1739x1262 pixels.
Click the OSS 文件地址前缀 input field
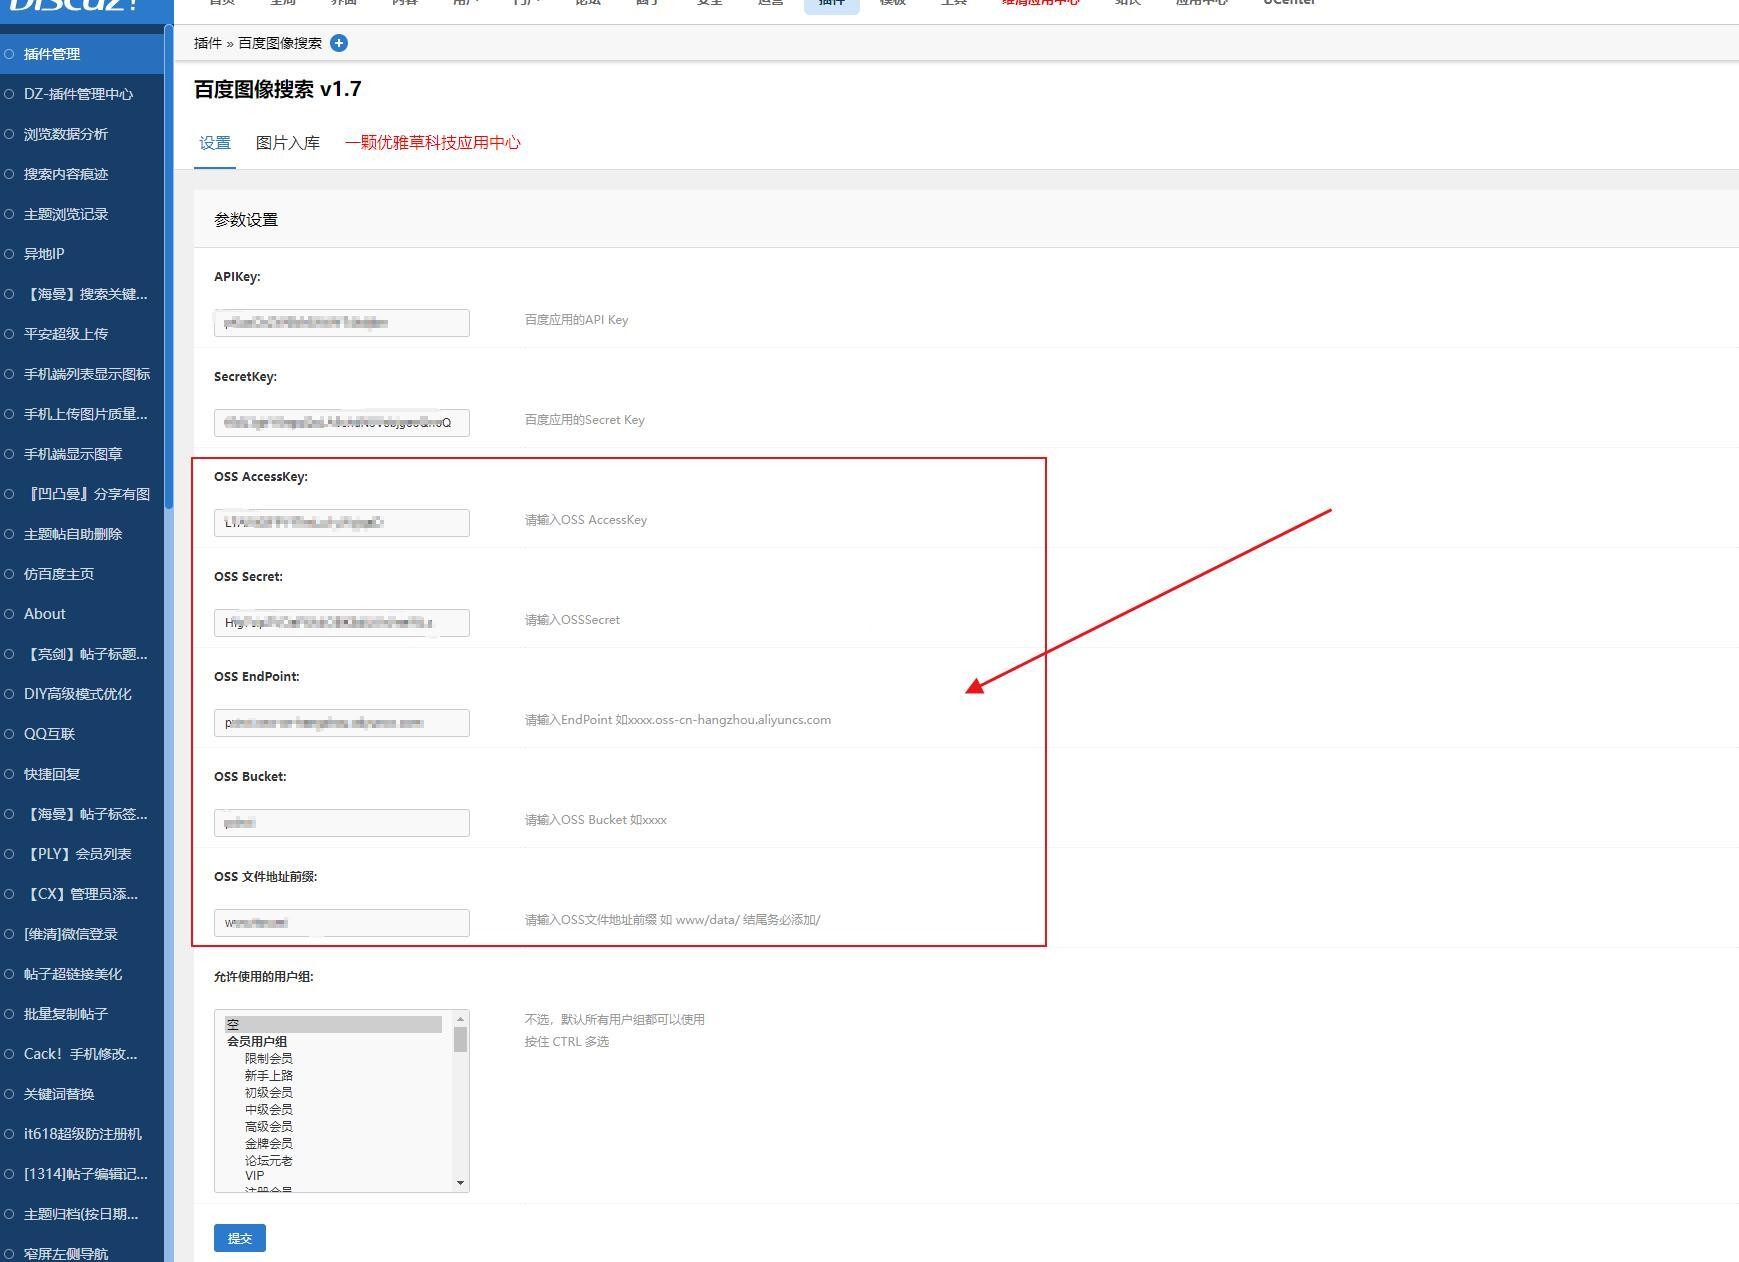342,923
